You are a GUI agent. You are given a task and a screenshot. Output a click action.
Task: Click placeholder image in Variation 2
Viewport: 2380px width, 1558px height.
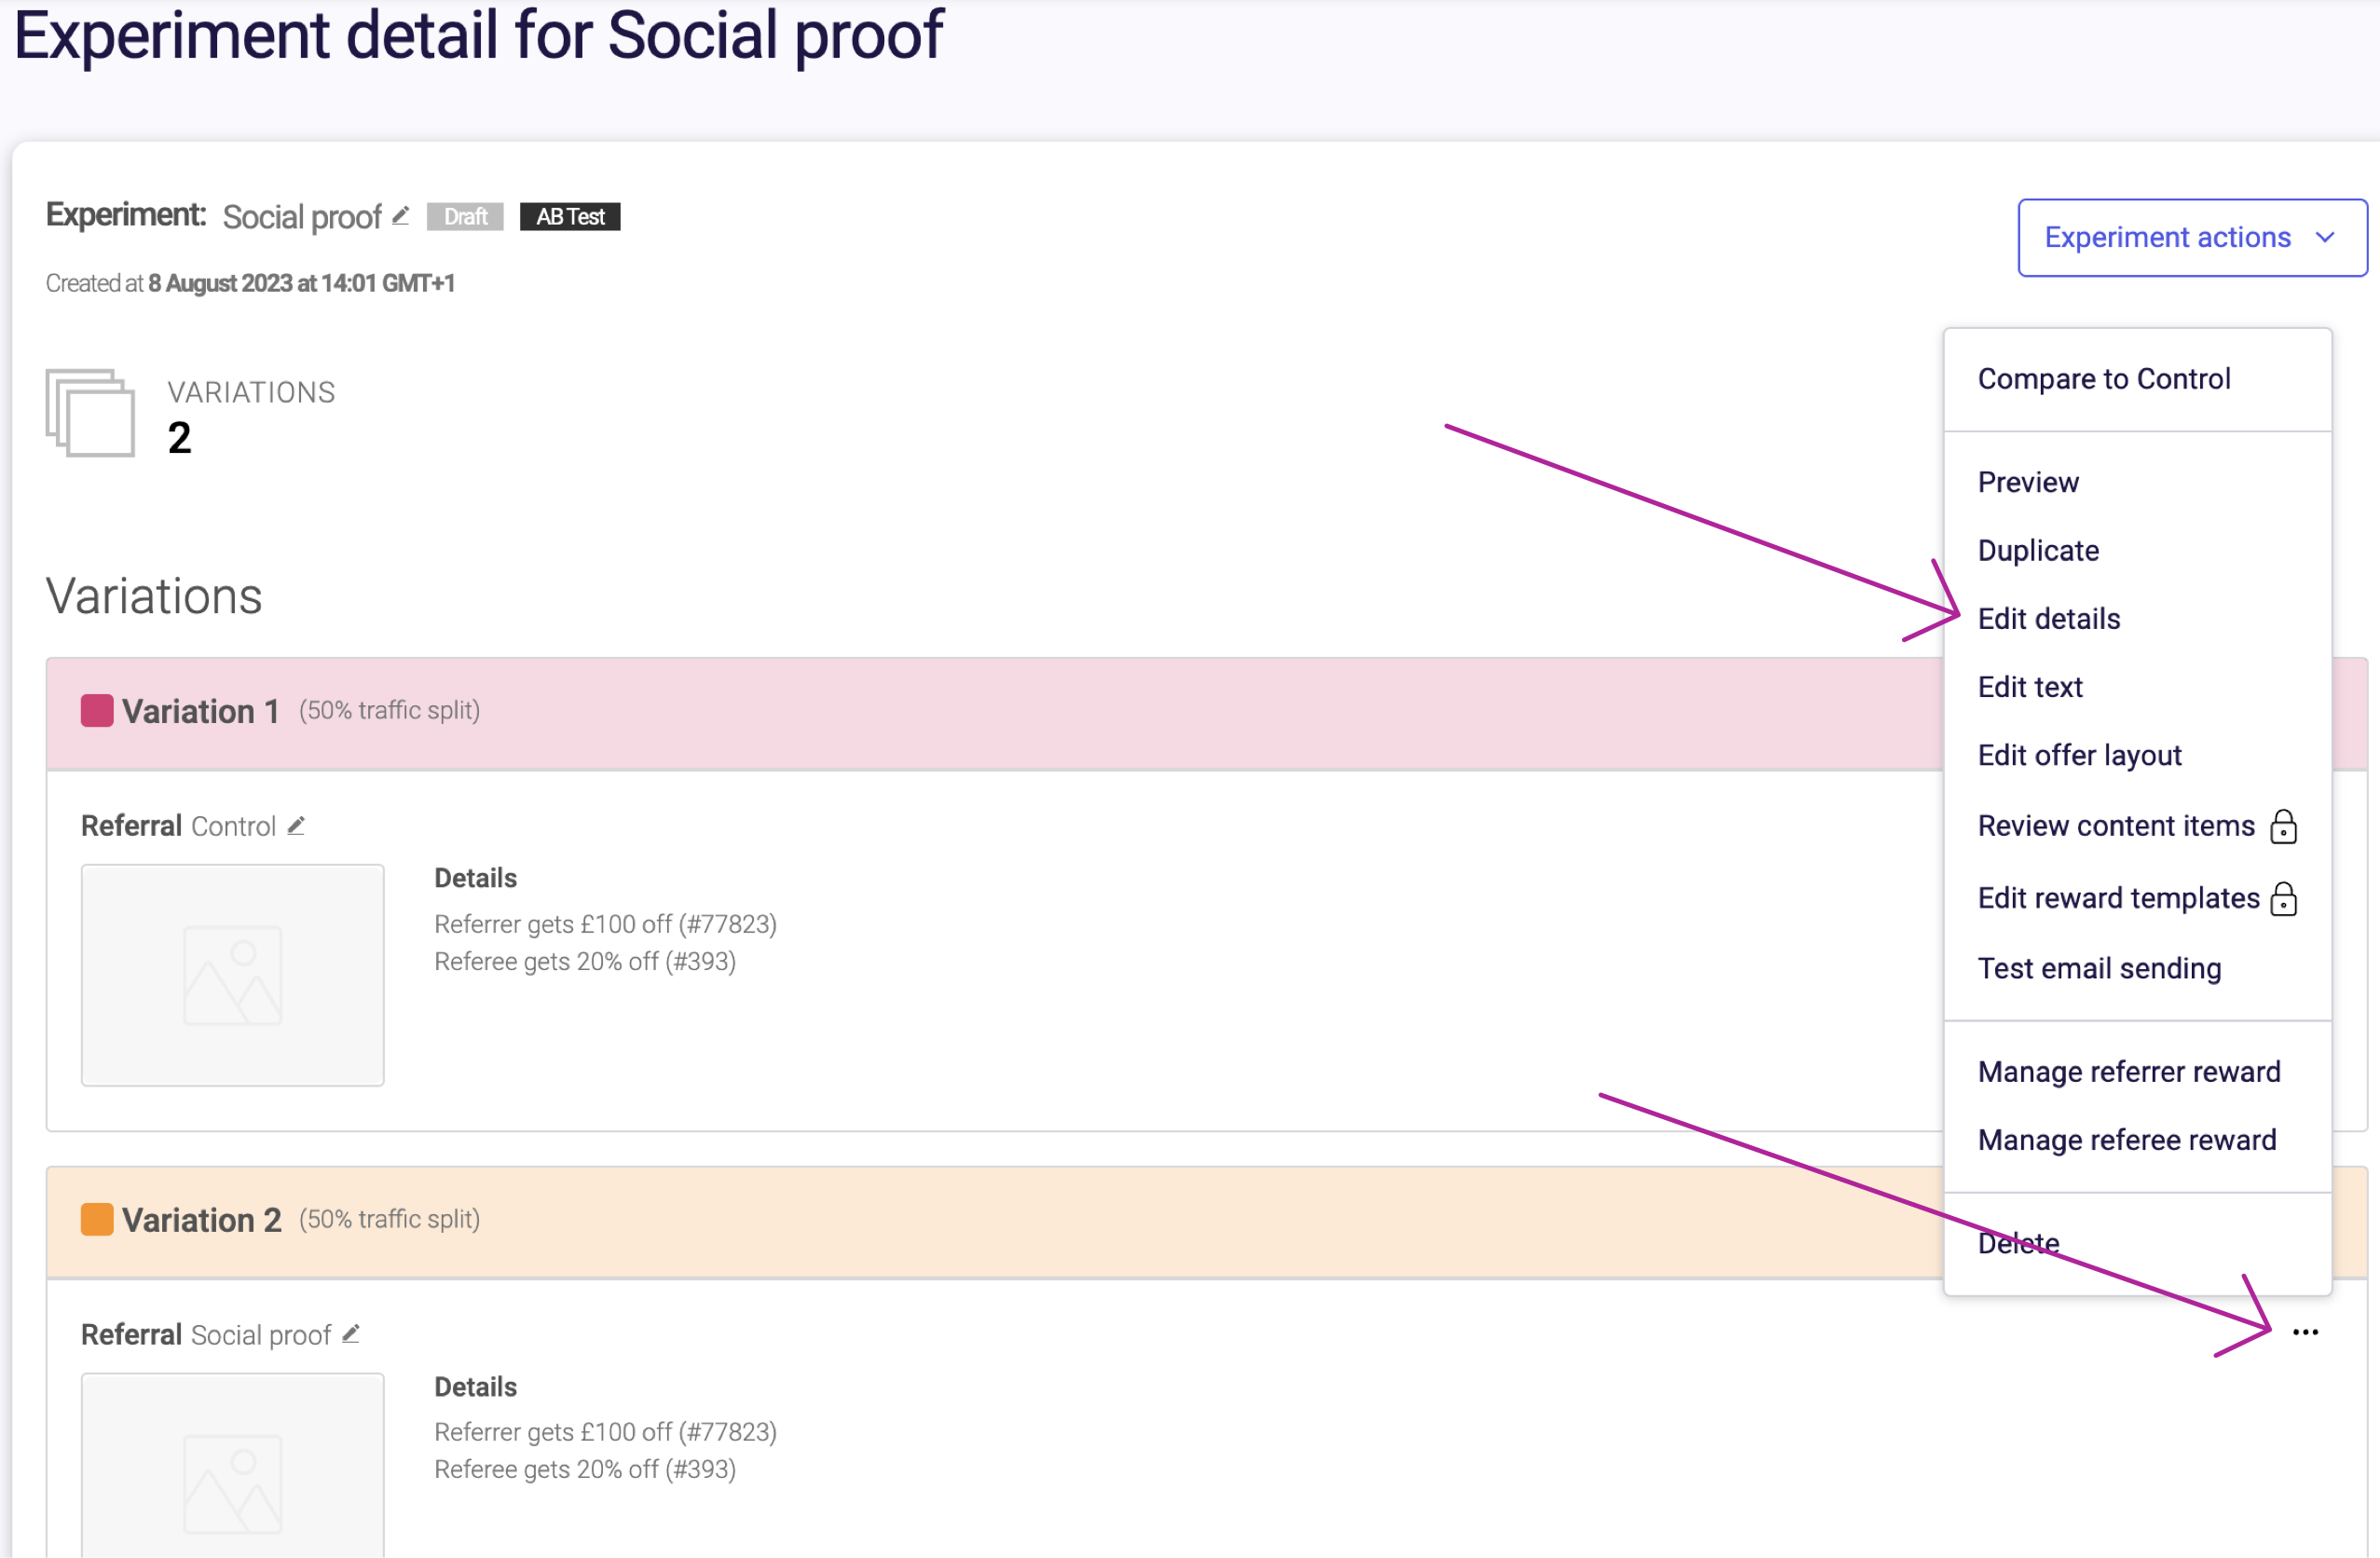coord(233,1465)
